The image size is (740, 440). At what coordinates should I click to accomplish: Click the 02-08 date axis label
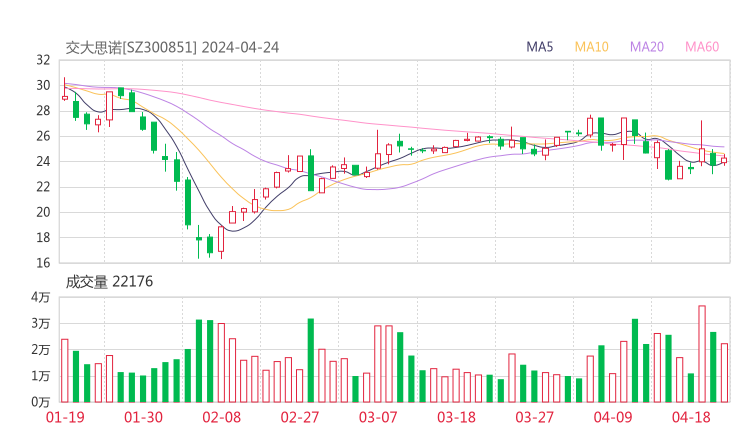tap(222, 417)
